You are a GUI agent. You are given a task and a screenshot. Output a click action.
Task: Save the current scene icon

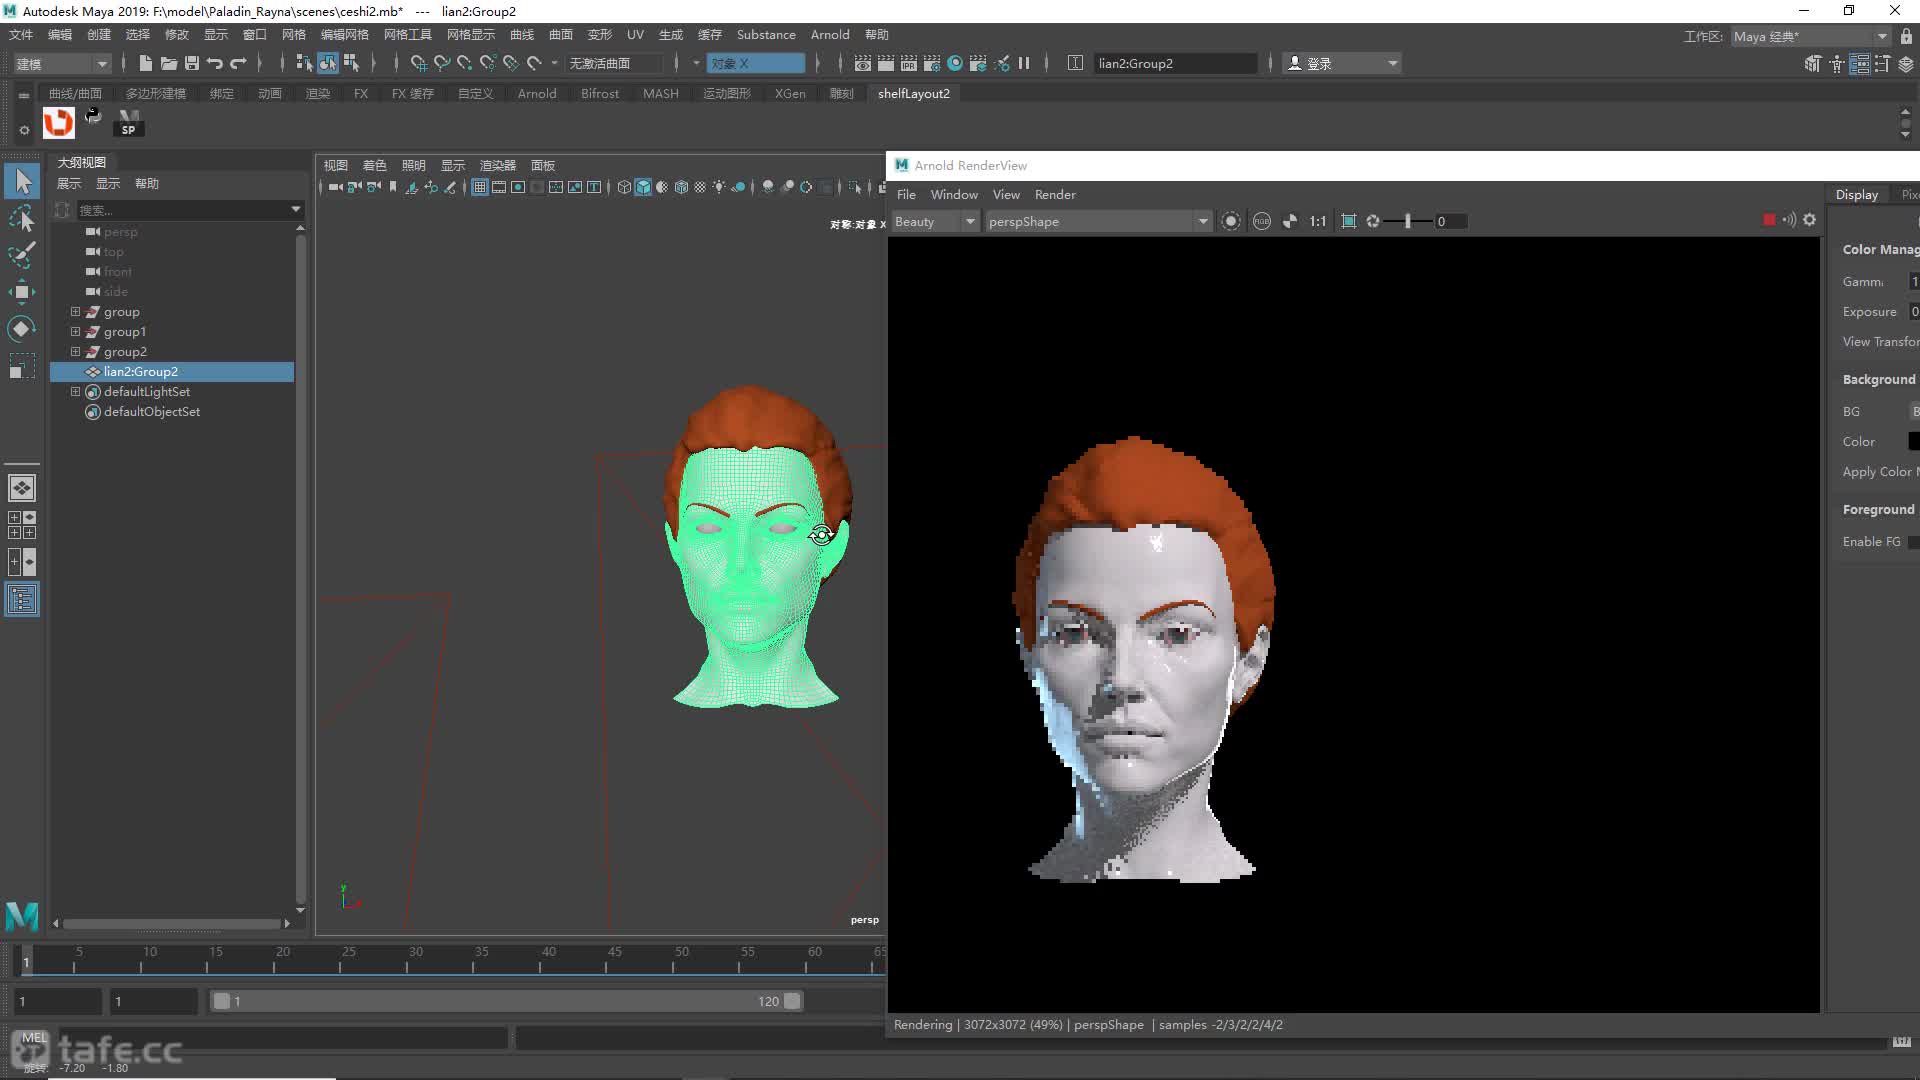(192, 63)
